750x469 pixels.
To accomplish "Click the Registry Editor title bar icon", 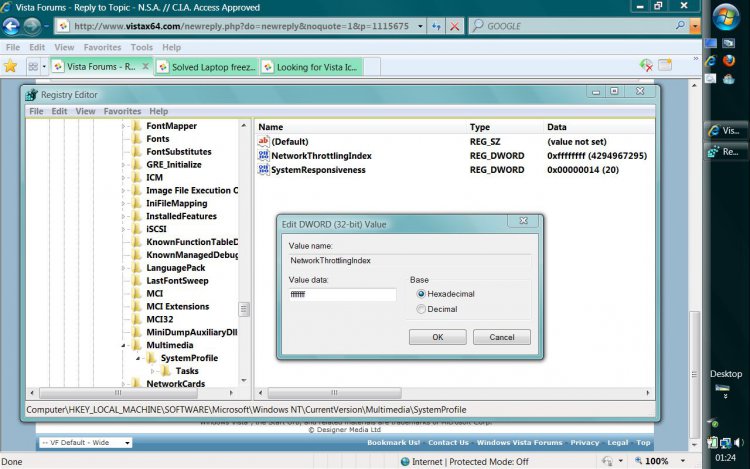I will pyautogui.click(x=32, y=95).
